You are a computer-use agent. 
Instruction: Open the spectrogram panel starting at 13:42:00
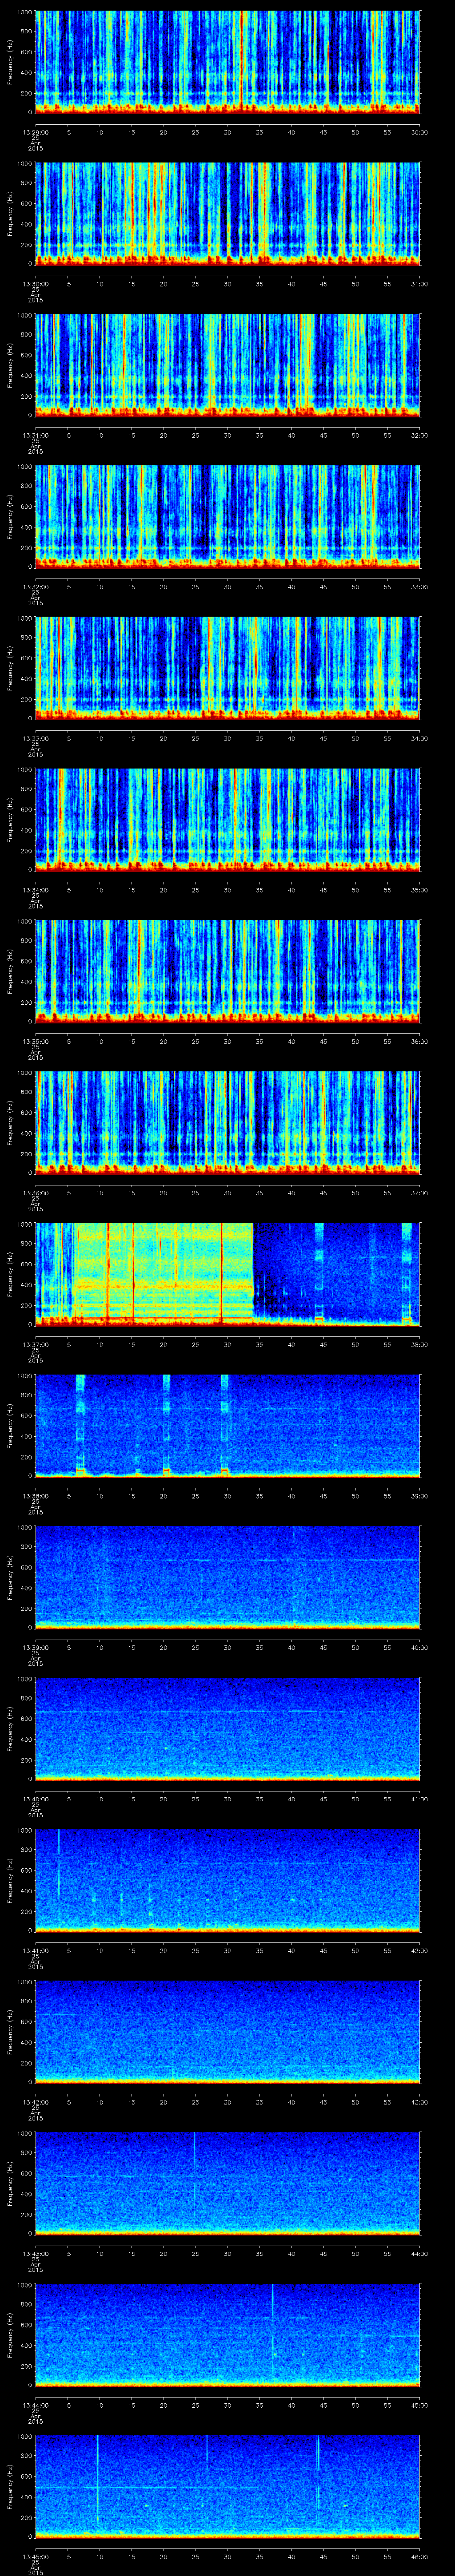227,2030
